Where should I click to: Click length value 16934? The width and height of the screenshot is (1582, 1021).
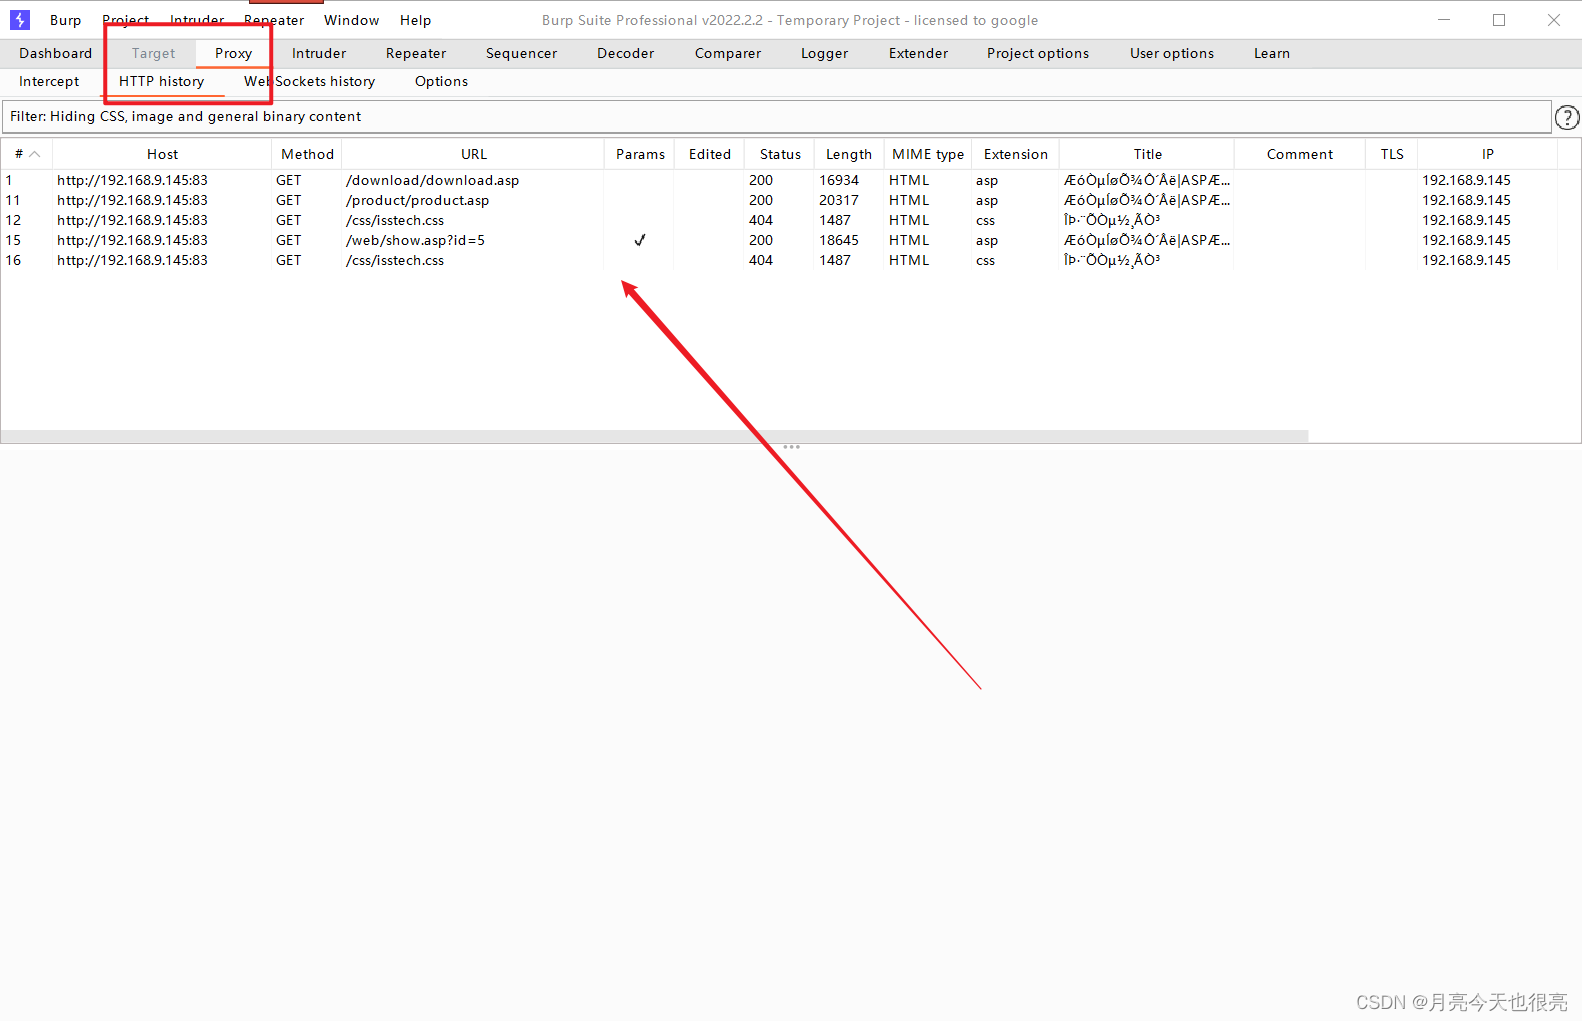[839, 180]
